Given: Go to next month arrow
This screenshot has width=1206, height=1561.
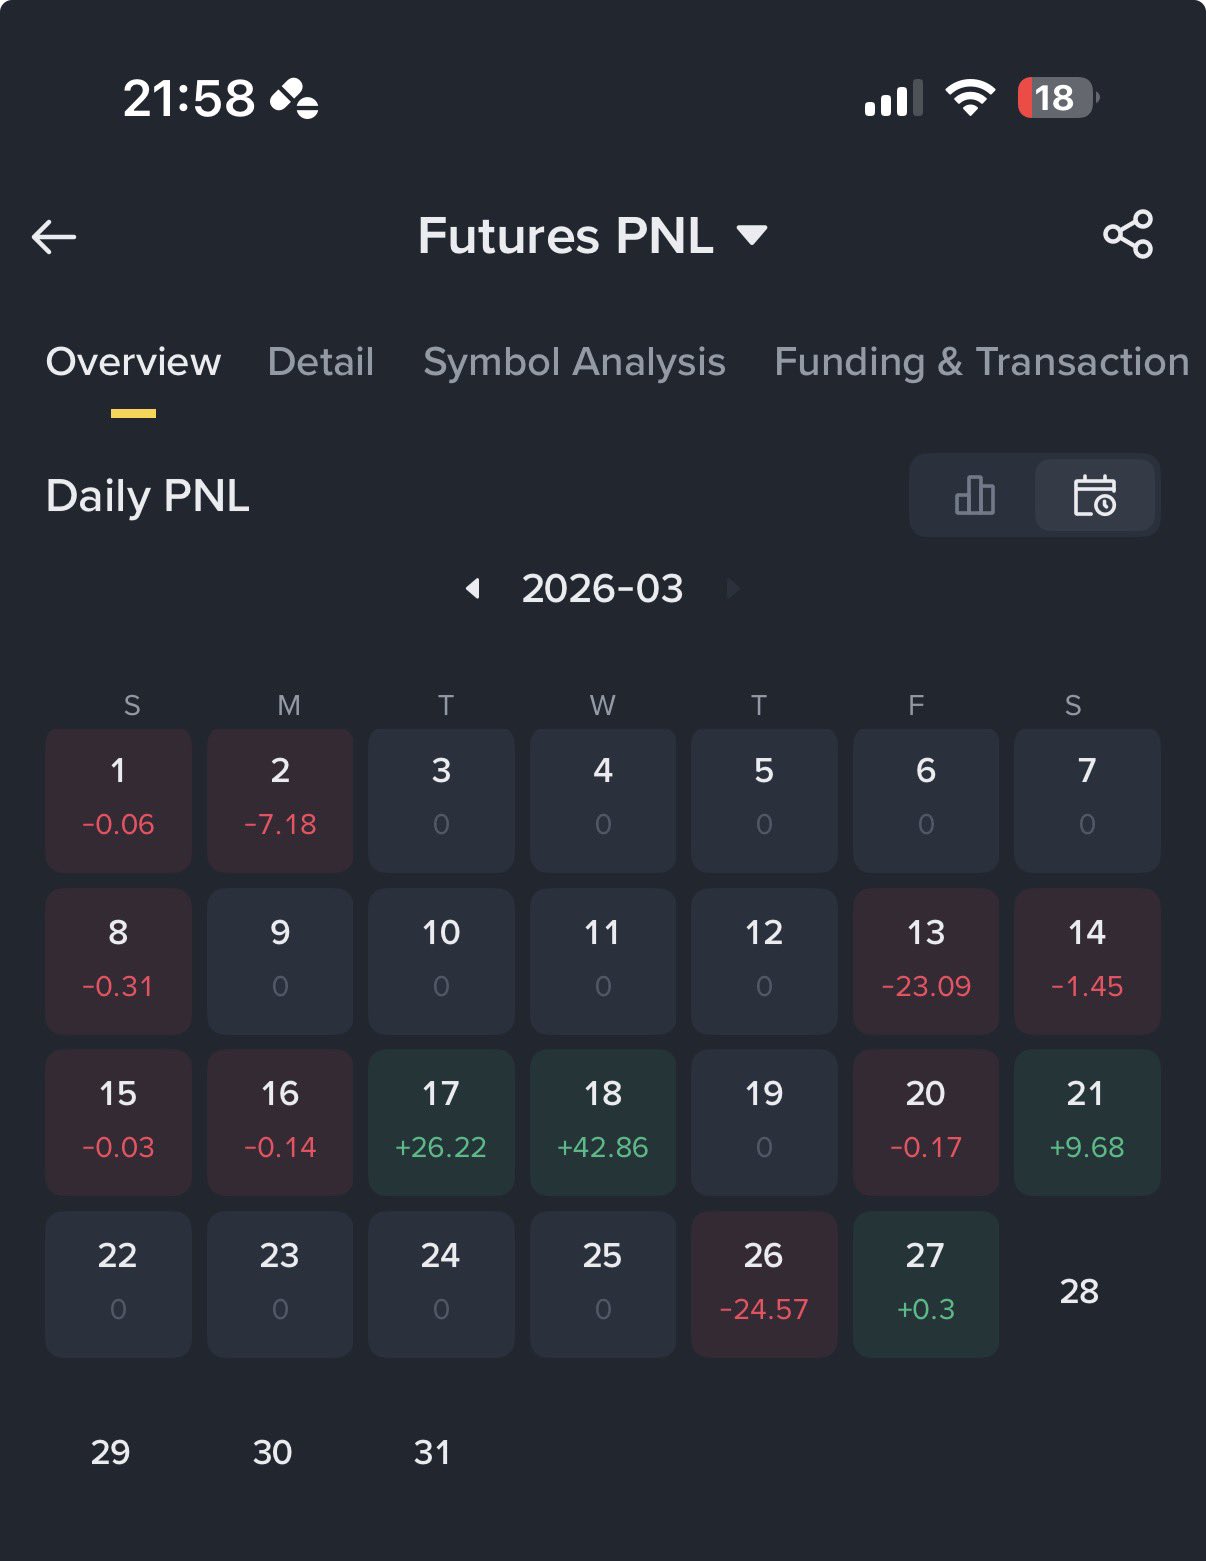Looking at the screenshot, I should click(733, 589).
